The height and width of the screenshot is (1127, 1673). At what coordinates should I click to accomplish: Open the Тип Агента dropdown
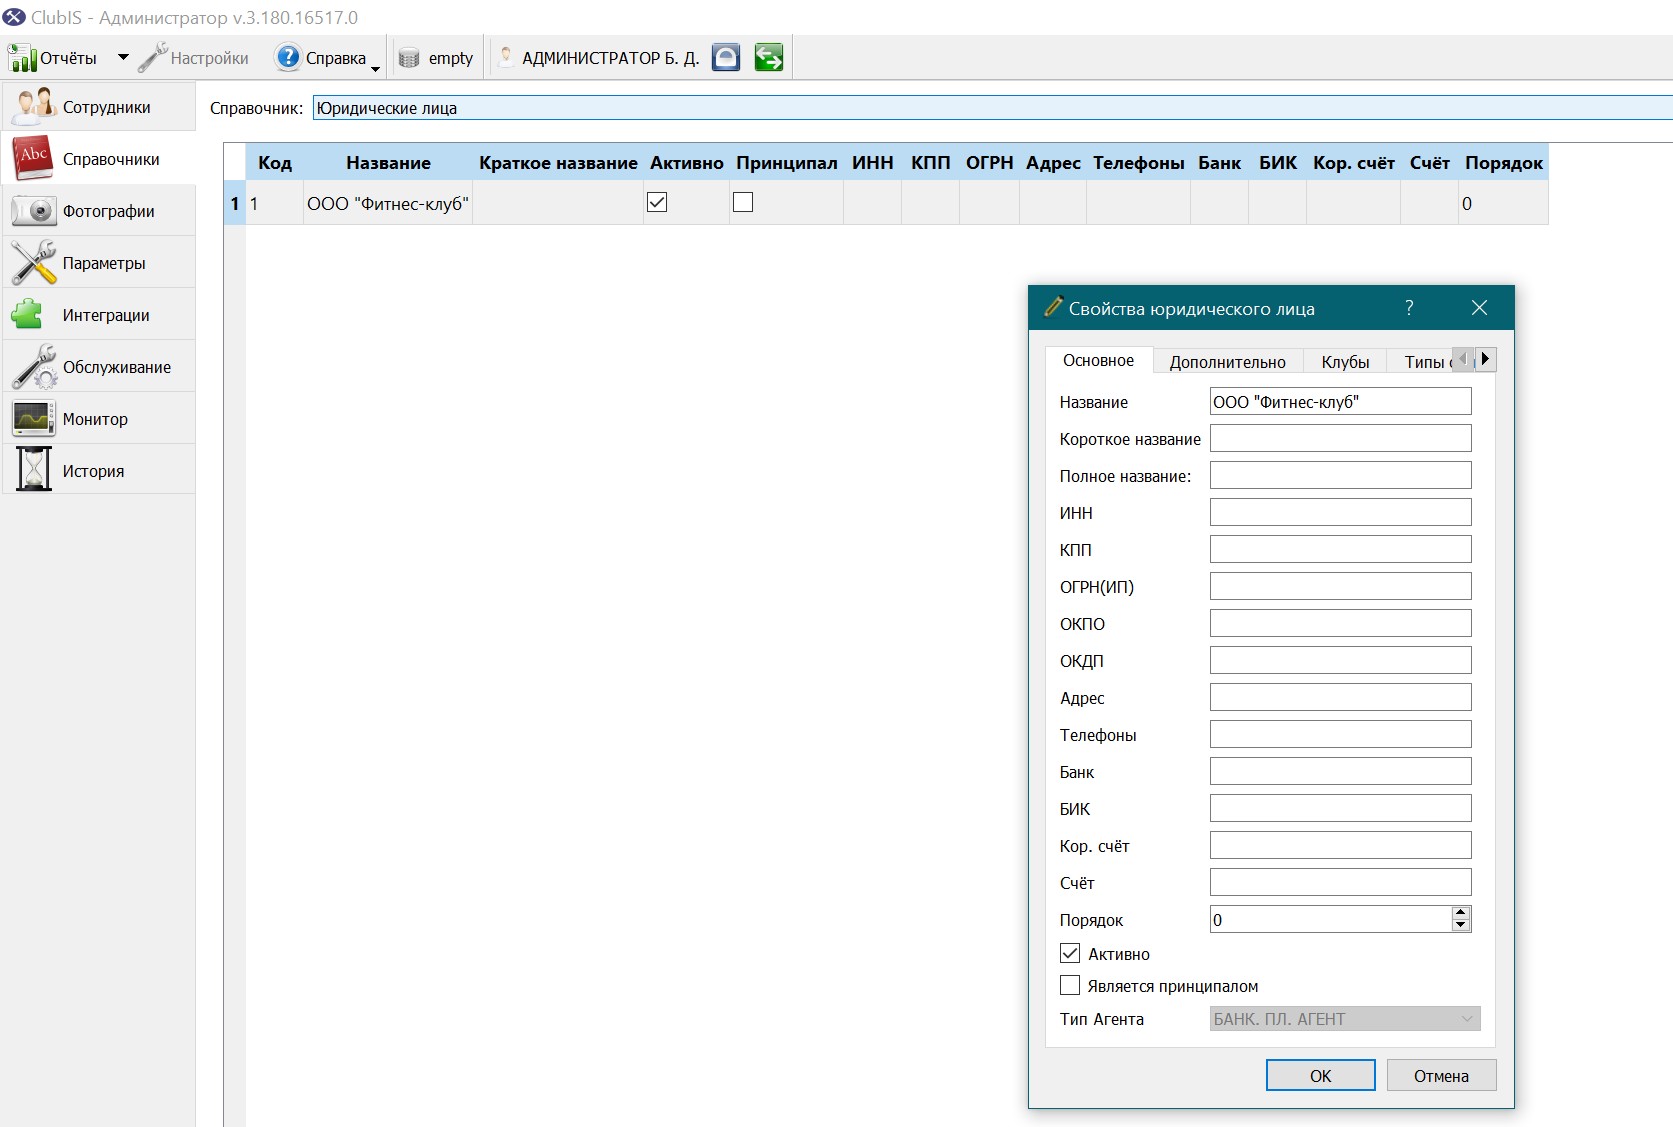1345,1019
